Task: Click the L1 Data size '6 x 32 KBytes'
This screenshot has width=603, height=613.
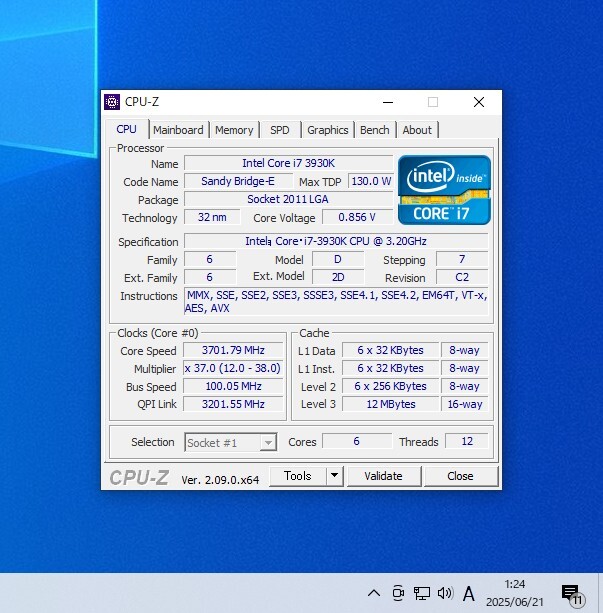Action: click(x=390, y=350)
